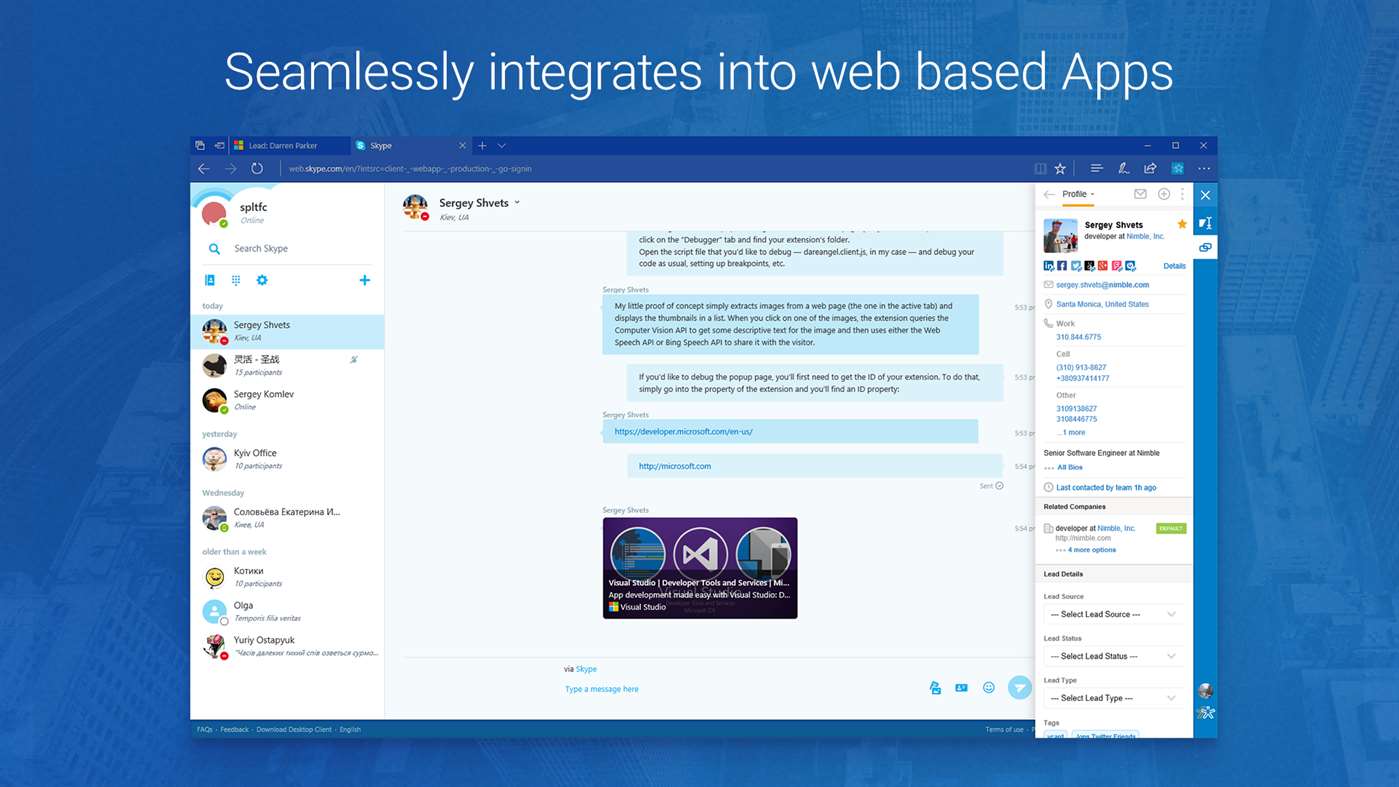Click the 'Download Desktop Client' footer link
The height and width of the screenshot is (787, 1399).
pyautogui.click(x=294, y=730)
